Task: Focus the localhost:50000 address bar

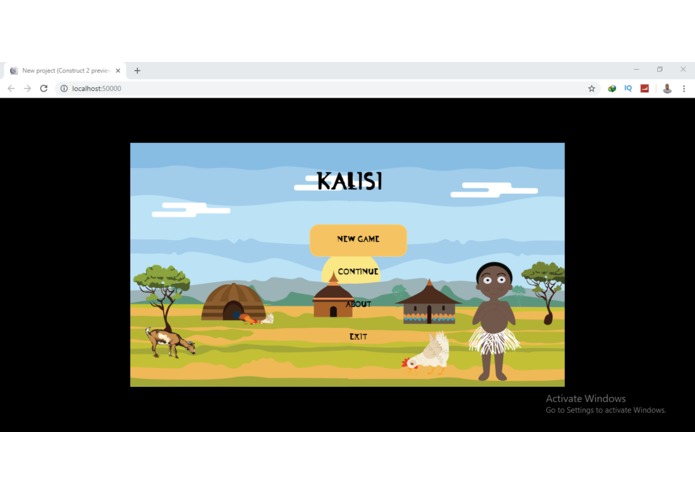Action: pyautogui.click(x=327, y=89)
